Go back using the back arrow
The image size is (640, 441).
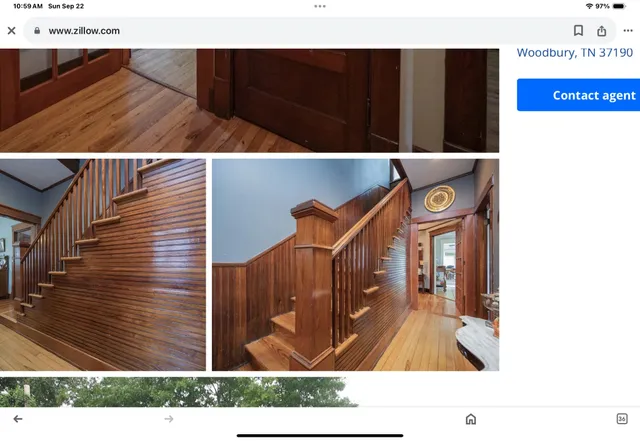tap(18, 419)
